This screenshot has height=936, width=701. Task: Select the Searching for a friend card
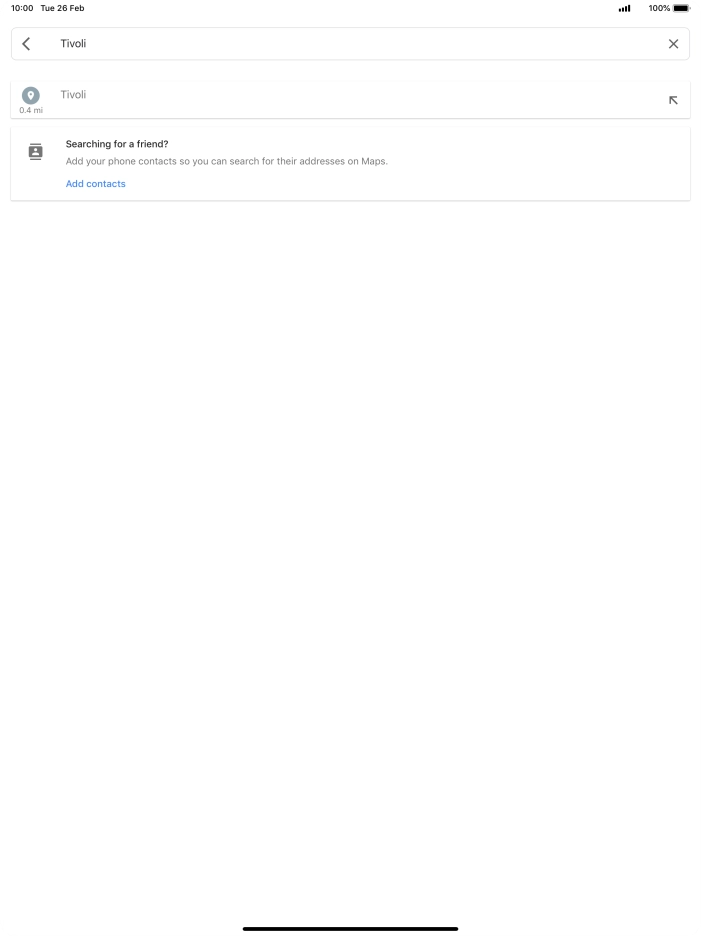[x=350, y=164]
